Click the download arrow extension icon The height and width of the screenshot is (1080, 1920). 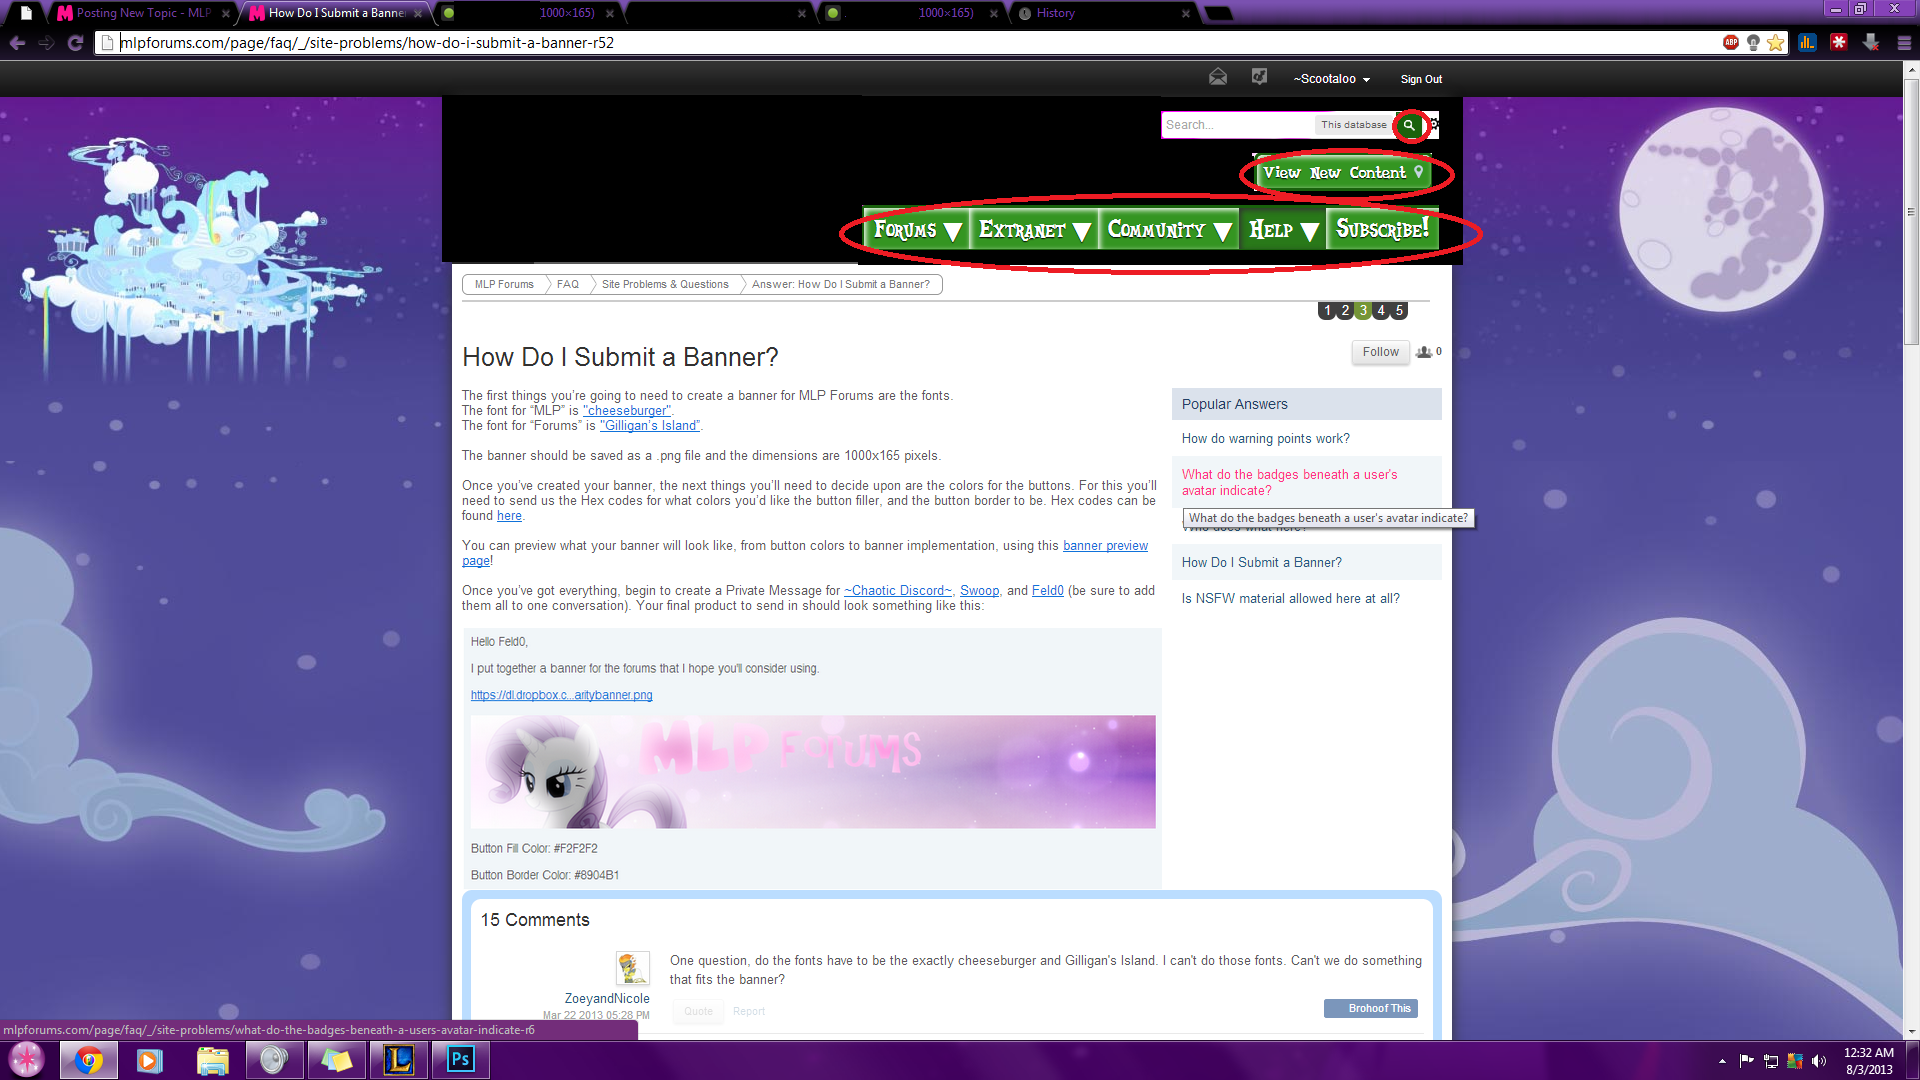[x=1871, y=42]
